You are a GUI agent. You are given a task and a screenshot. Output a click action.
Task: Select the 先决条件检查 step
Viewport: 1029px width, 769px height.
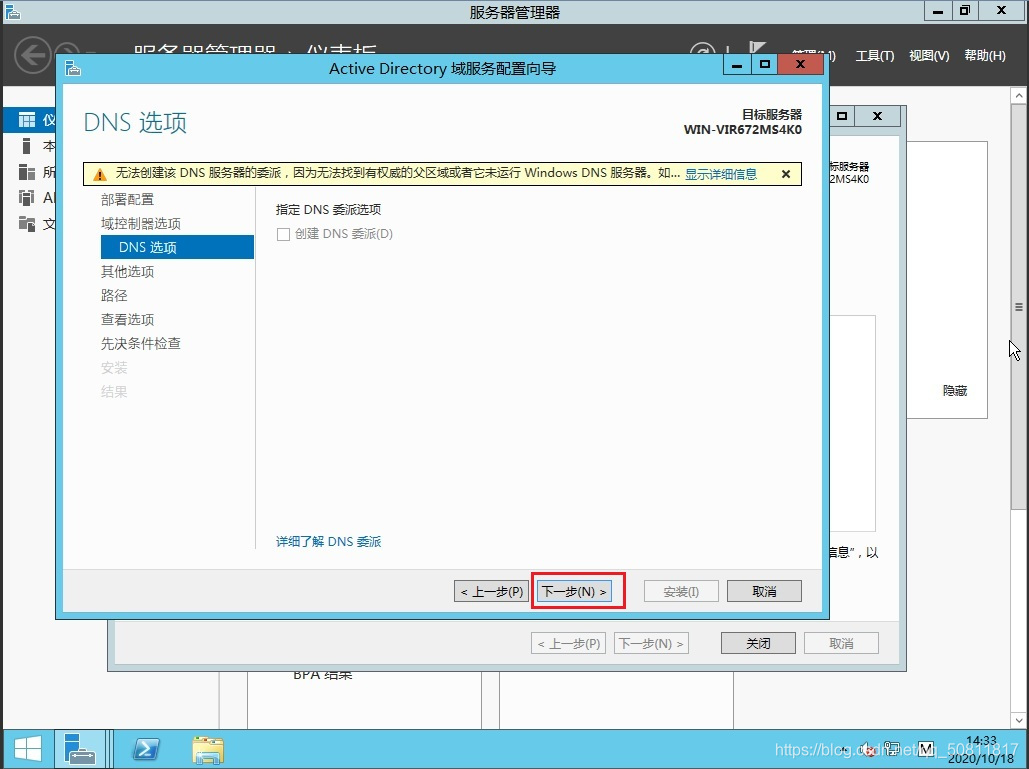point(140,343)
